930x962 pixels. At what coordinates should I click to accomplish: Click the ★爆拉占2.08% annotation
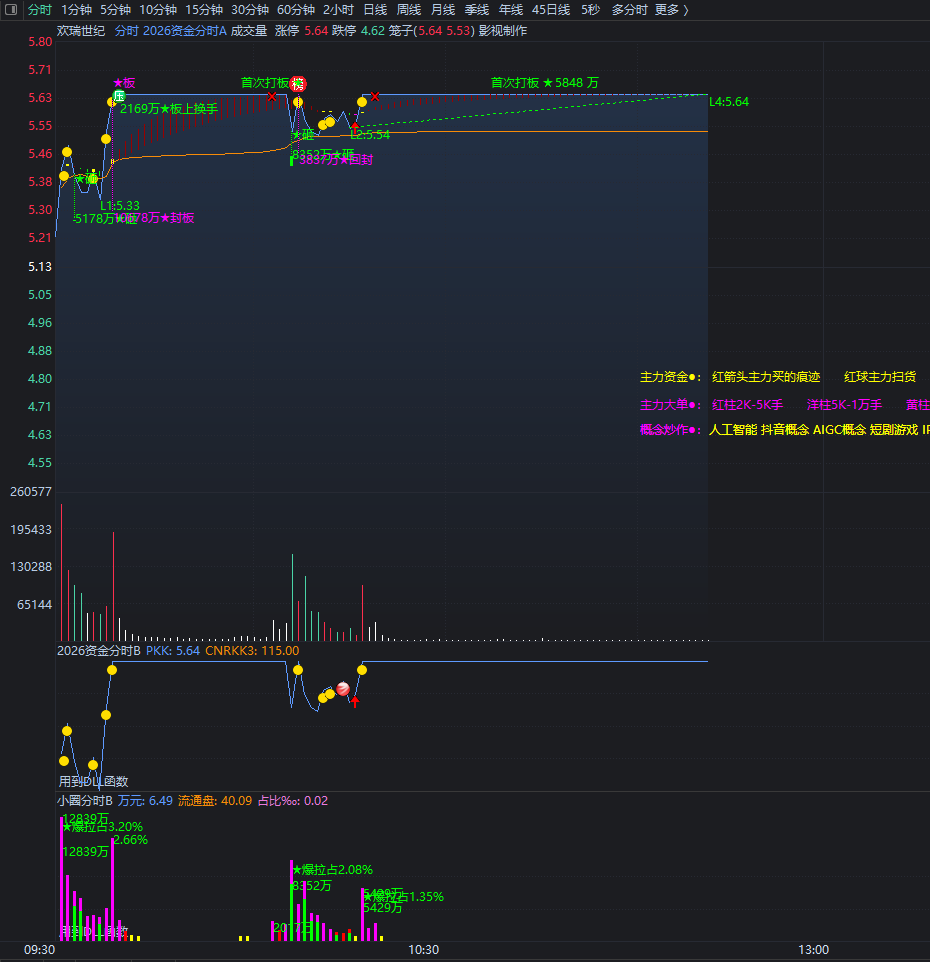pyautogui.click(x=332, y=870)
